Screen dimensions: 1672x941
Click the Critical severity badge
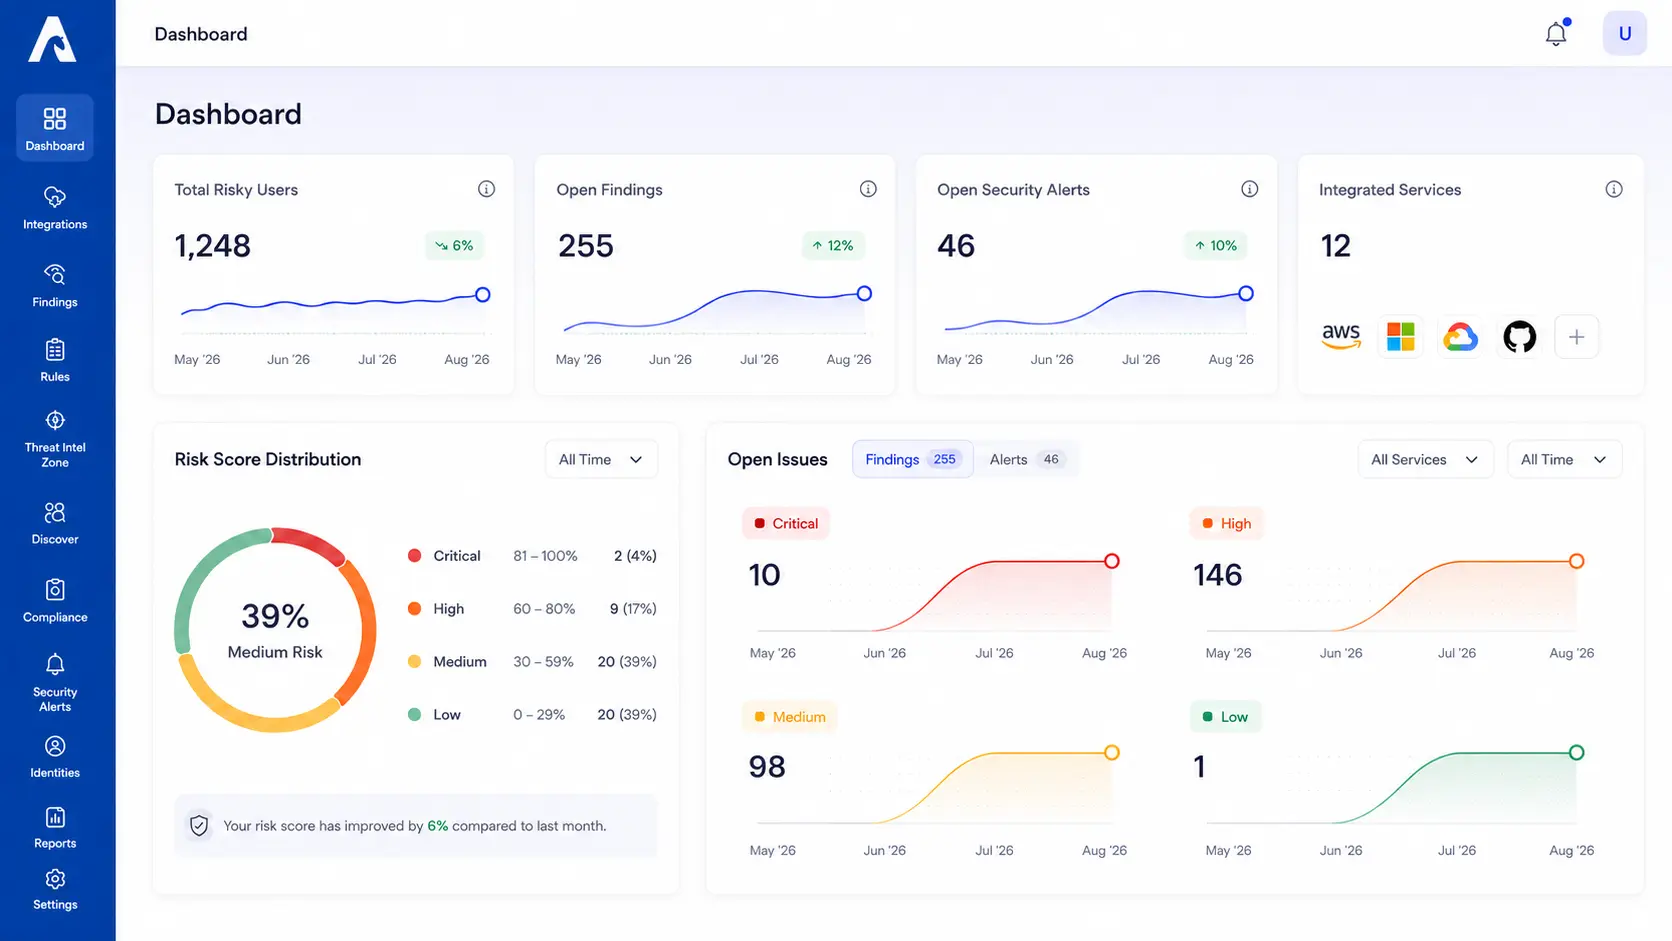click(x=786, y=523)
